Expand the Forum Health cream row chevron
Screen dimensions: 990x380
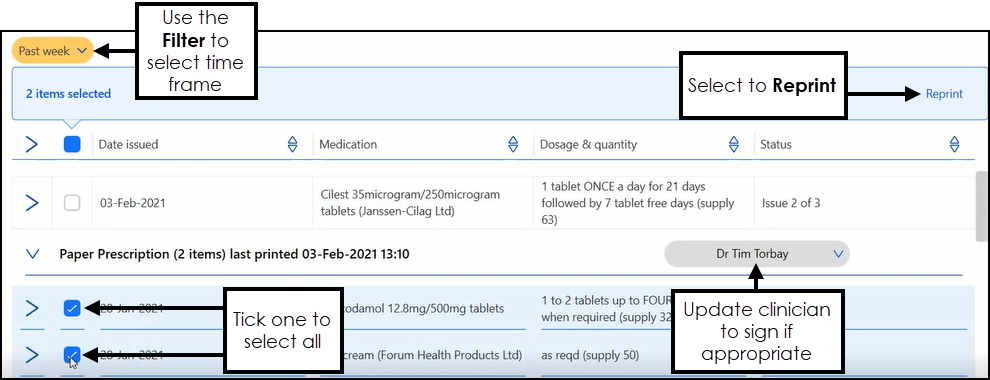point(32,355)
